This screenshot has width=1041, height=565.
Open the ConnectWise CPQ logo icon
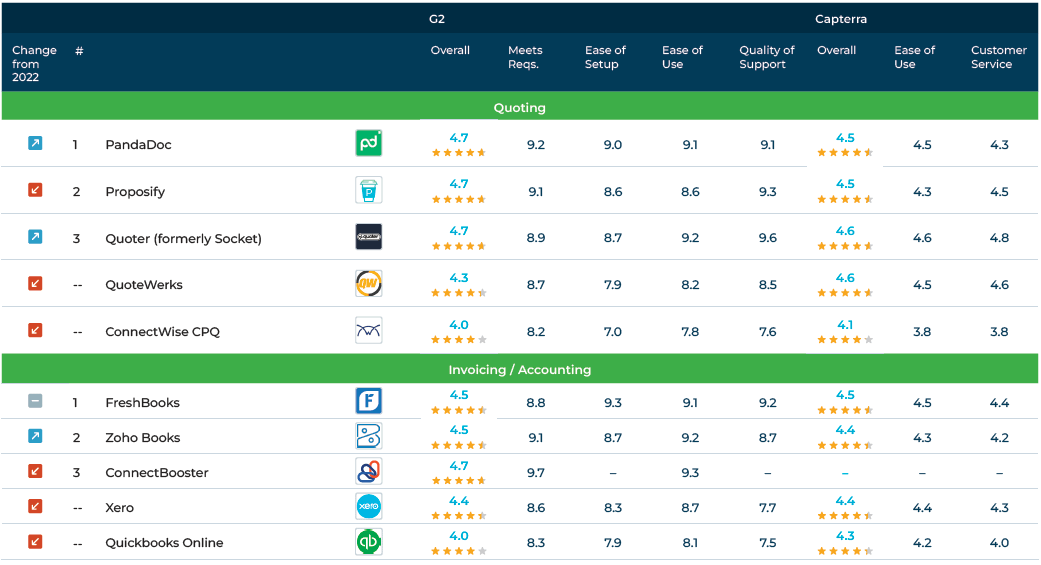click(x=368, y=330)
